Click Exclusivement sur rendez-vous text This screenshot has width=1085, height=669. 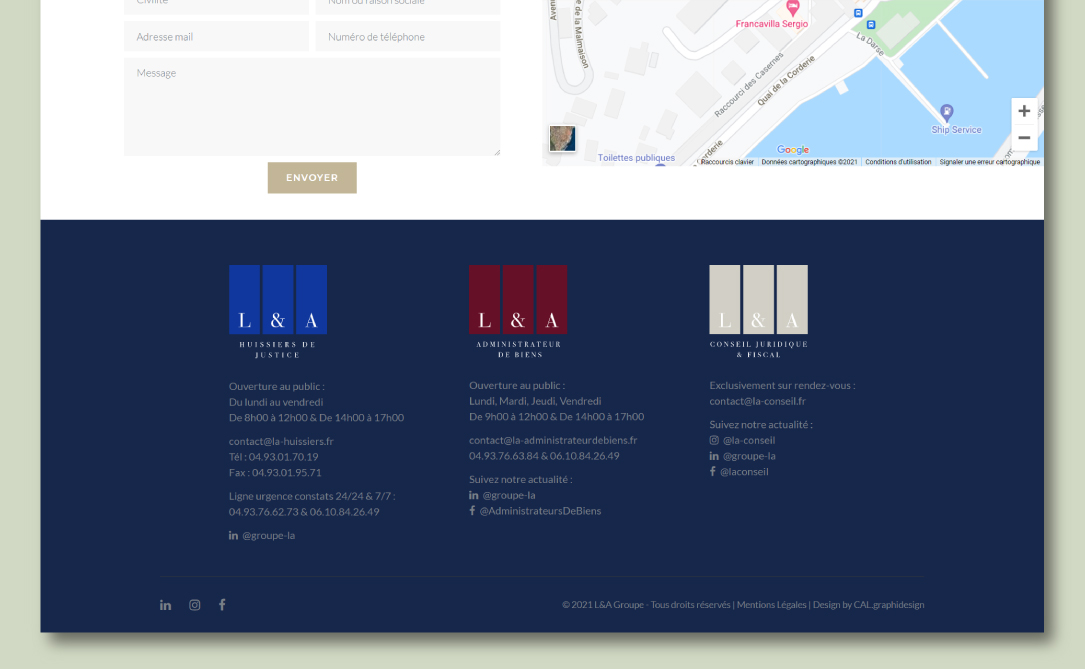point(782,385)
